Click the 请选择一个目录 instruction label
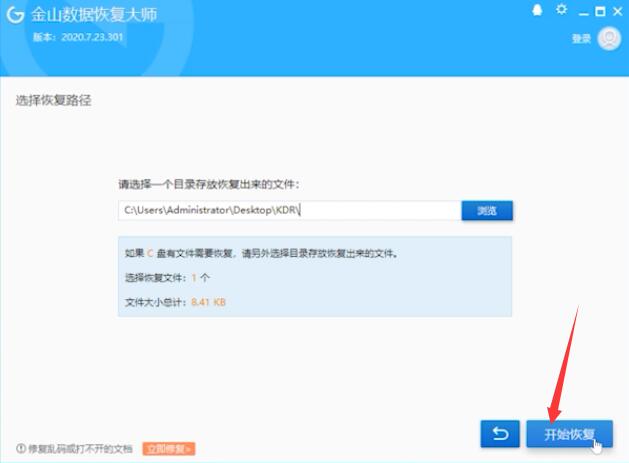This screenshot has width=629, height=463. tap(209, 184)
